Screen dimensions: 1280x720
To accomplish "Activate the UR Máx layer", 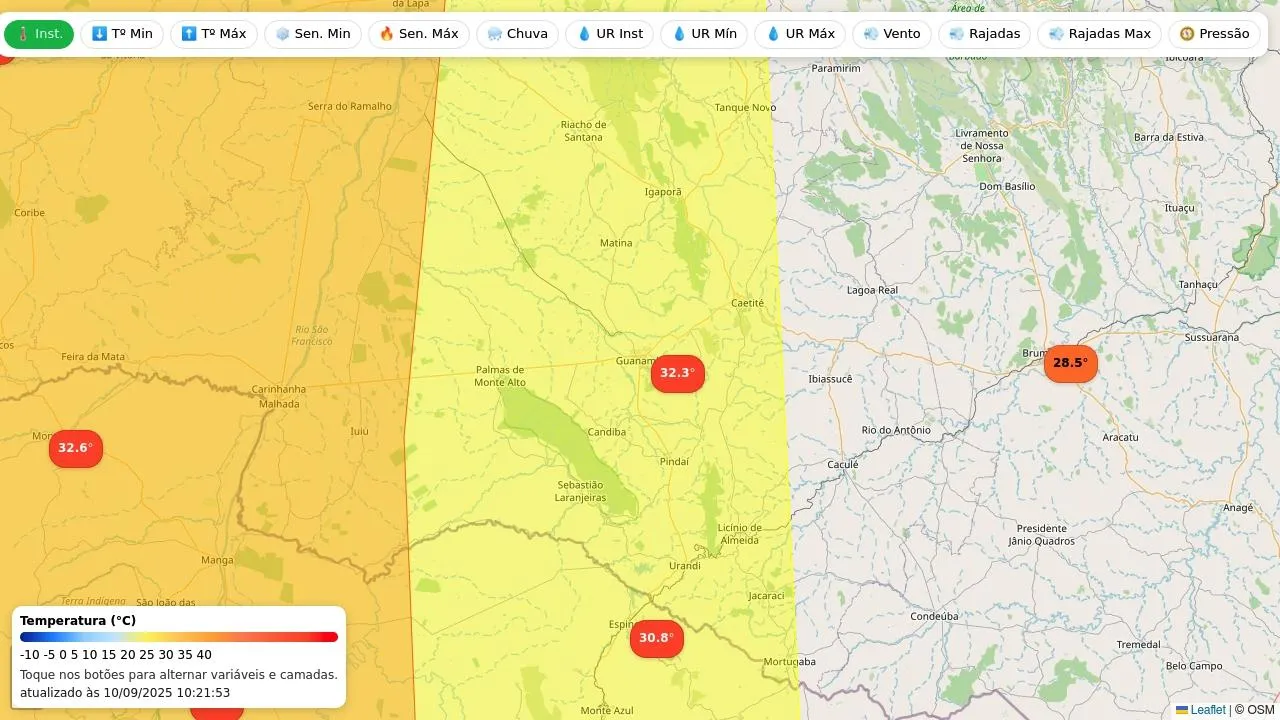I will pos(800,34).
